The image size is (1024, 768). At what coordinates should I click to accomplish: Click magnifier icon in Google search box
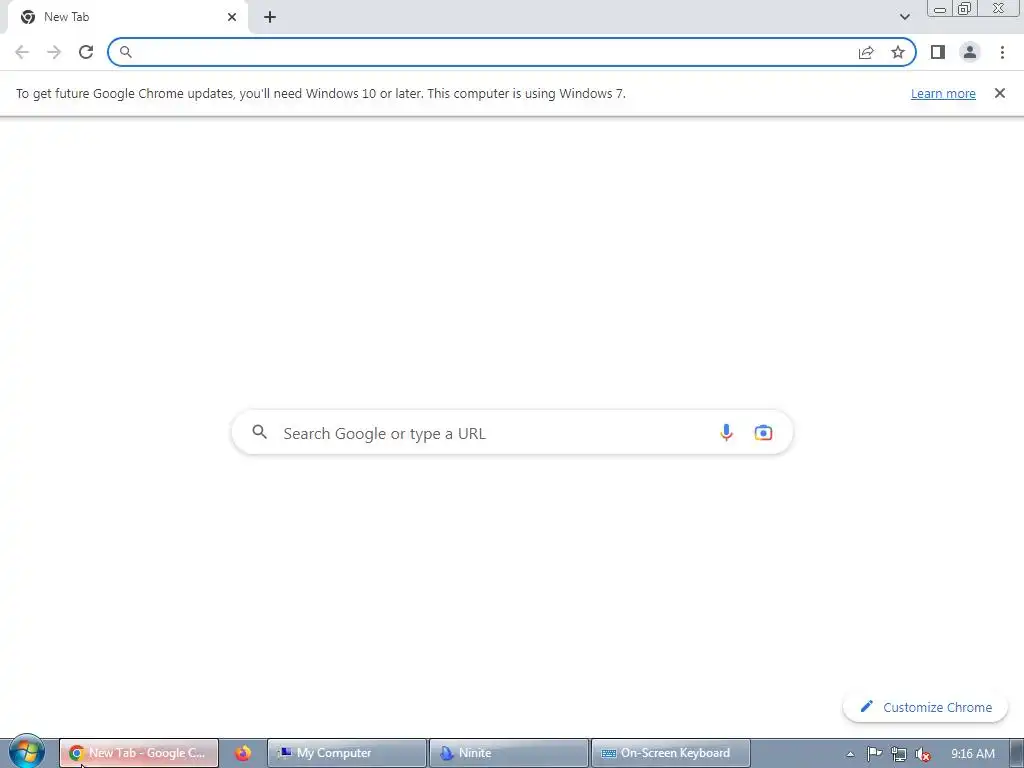point(259,432)
